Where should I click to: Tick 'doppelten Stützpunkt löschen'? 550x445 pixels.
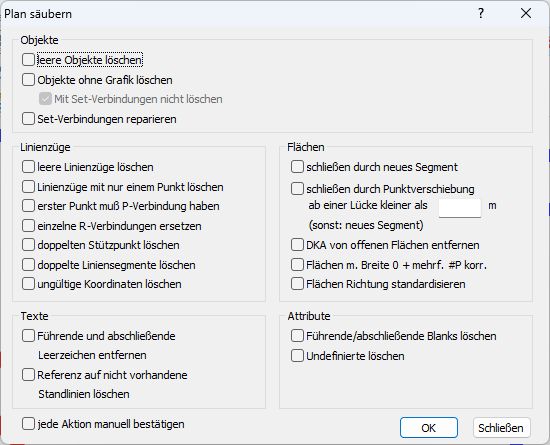[28, 245]
